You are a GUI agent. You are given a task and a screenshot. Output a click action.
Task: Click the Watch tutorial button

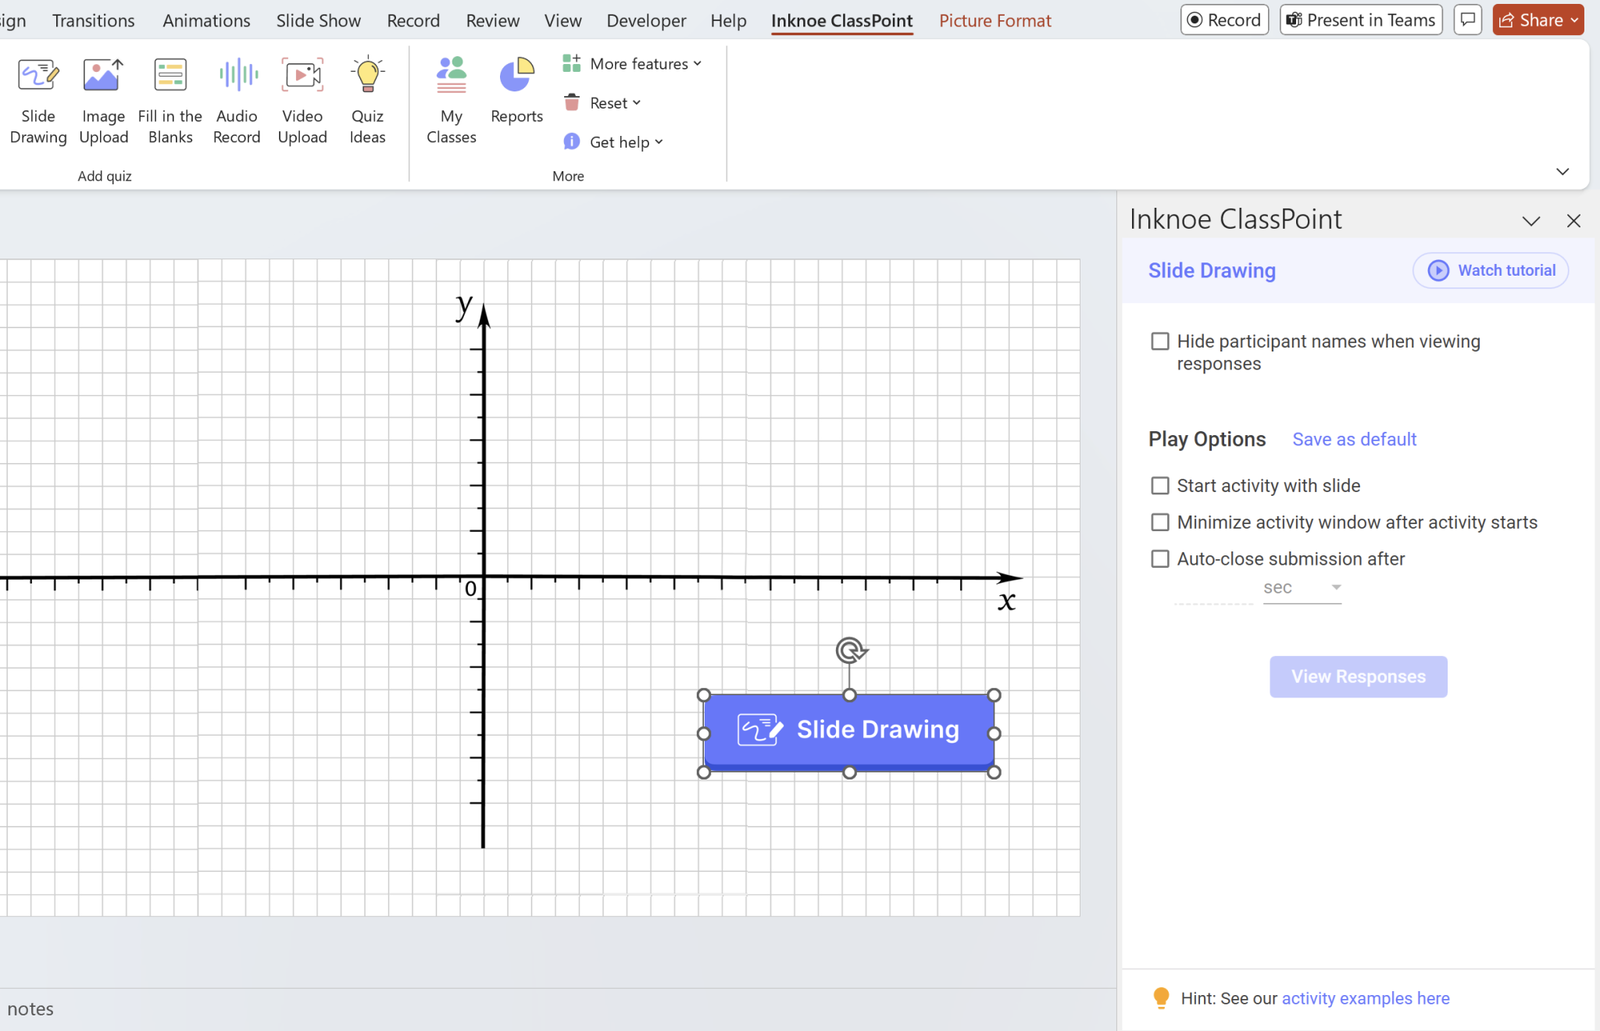pyautogui.click(x=1490, y=270)
